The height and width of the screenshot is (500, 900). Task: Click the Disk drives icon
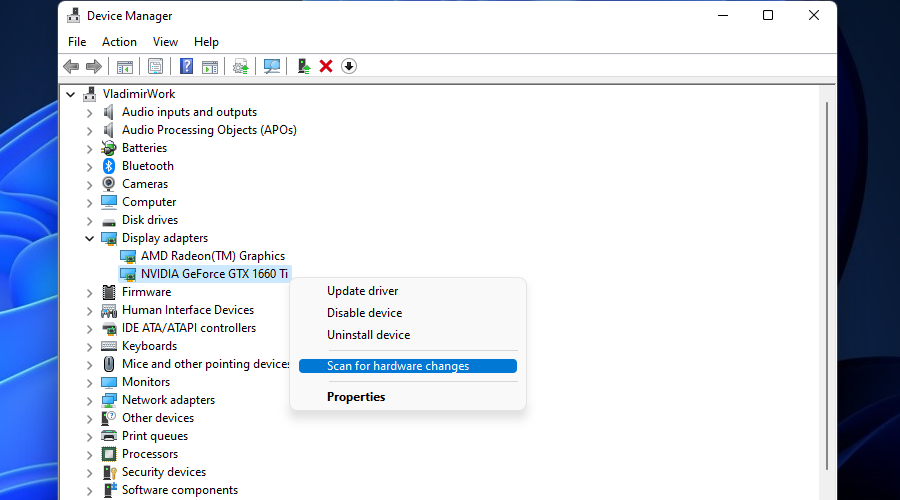click(x=108, y=221)
